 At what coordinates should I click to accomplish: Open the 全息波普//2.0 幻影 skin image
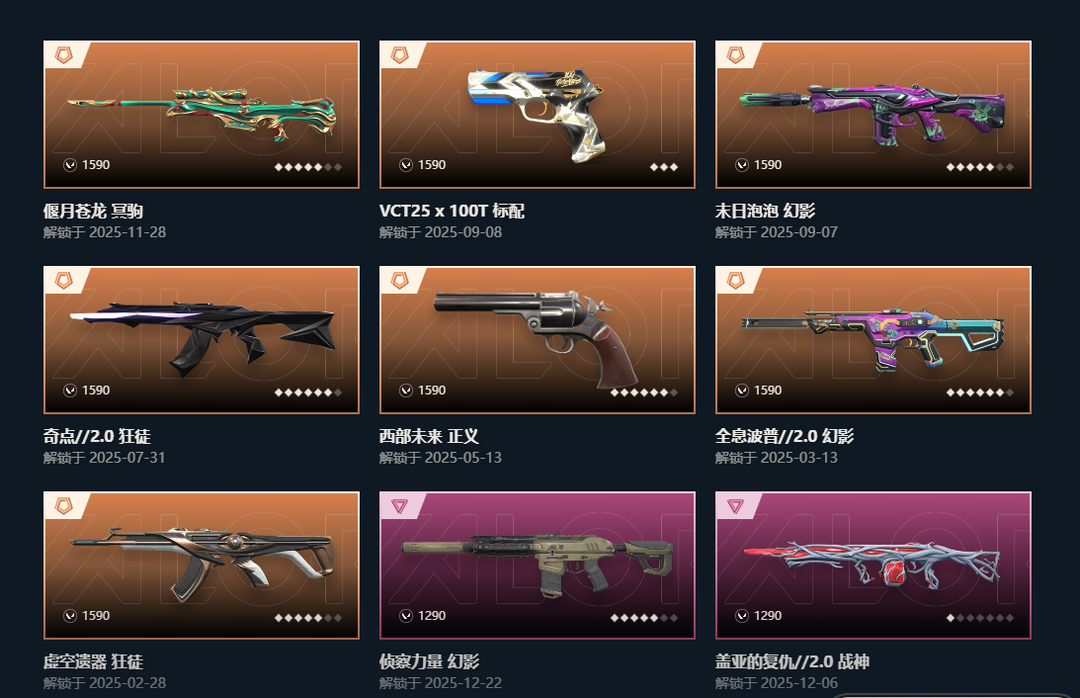pyautogui.click(x=873, y=340)
